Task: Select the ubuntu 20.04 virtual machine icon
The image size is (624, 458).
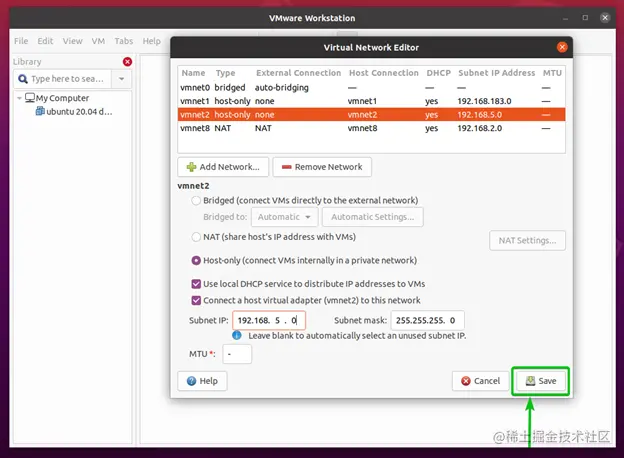Action: 40,111
